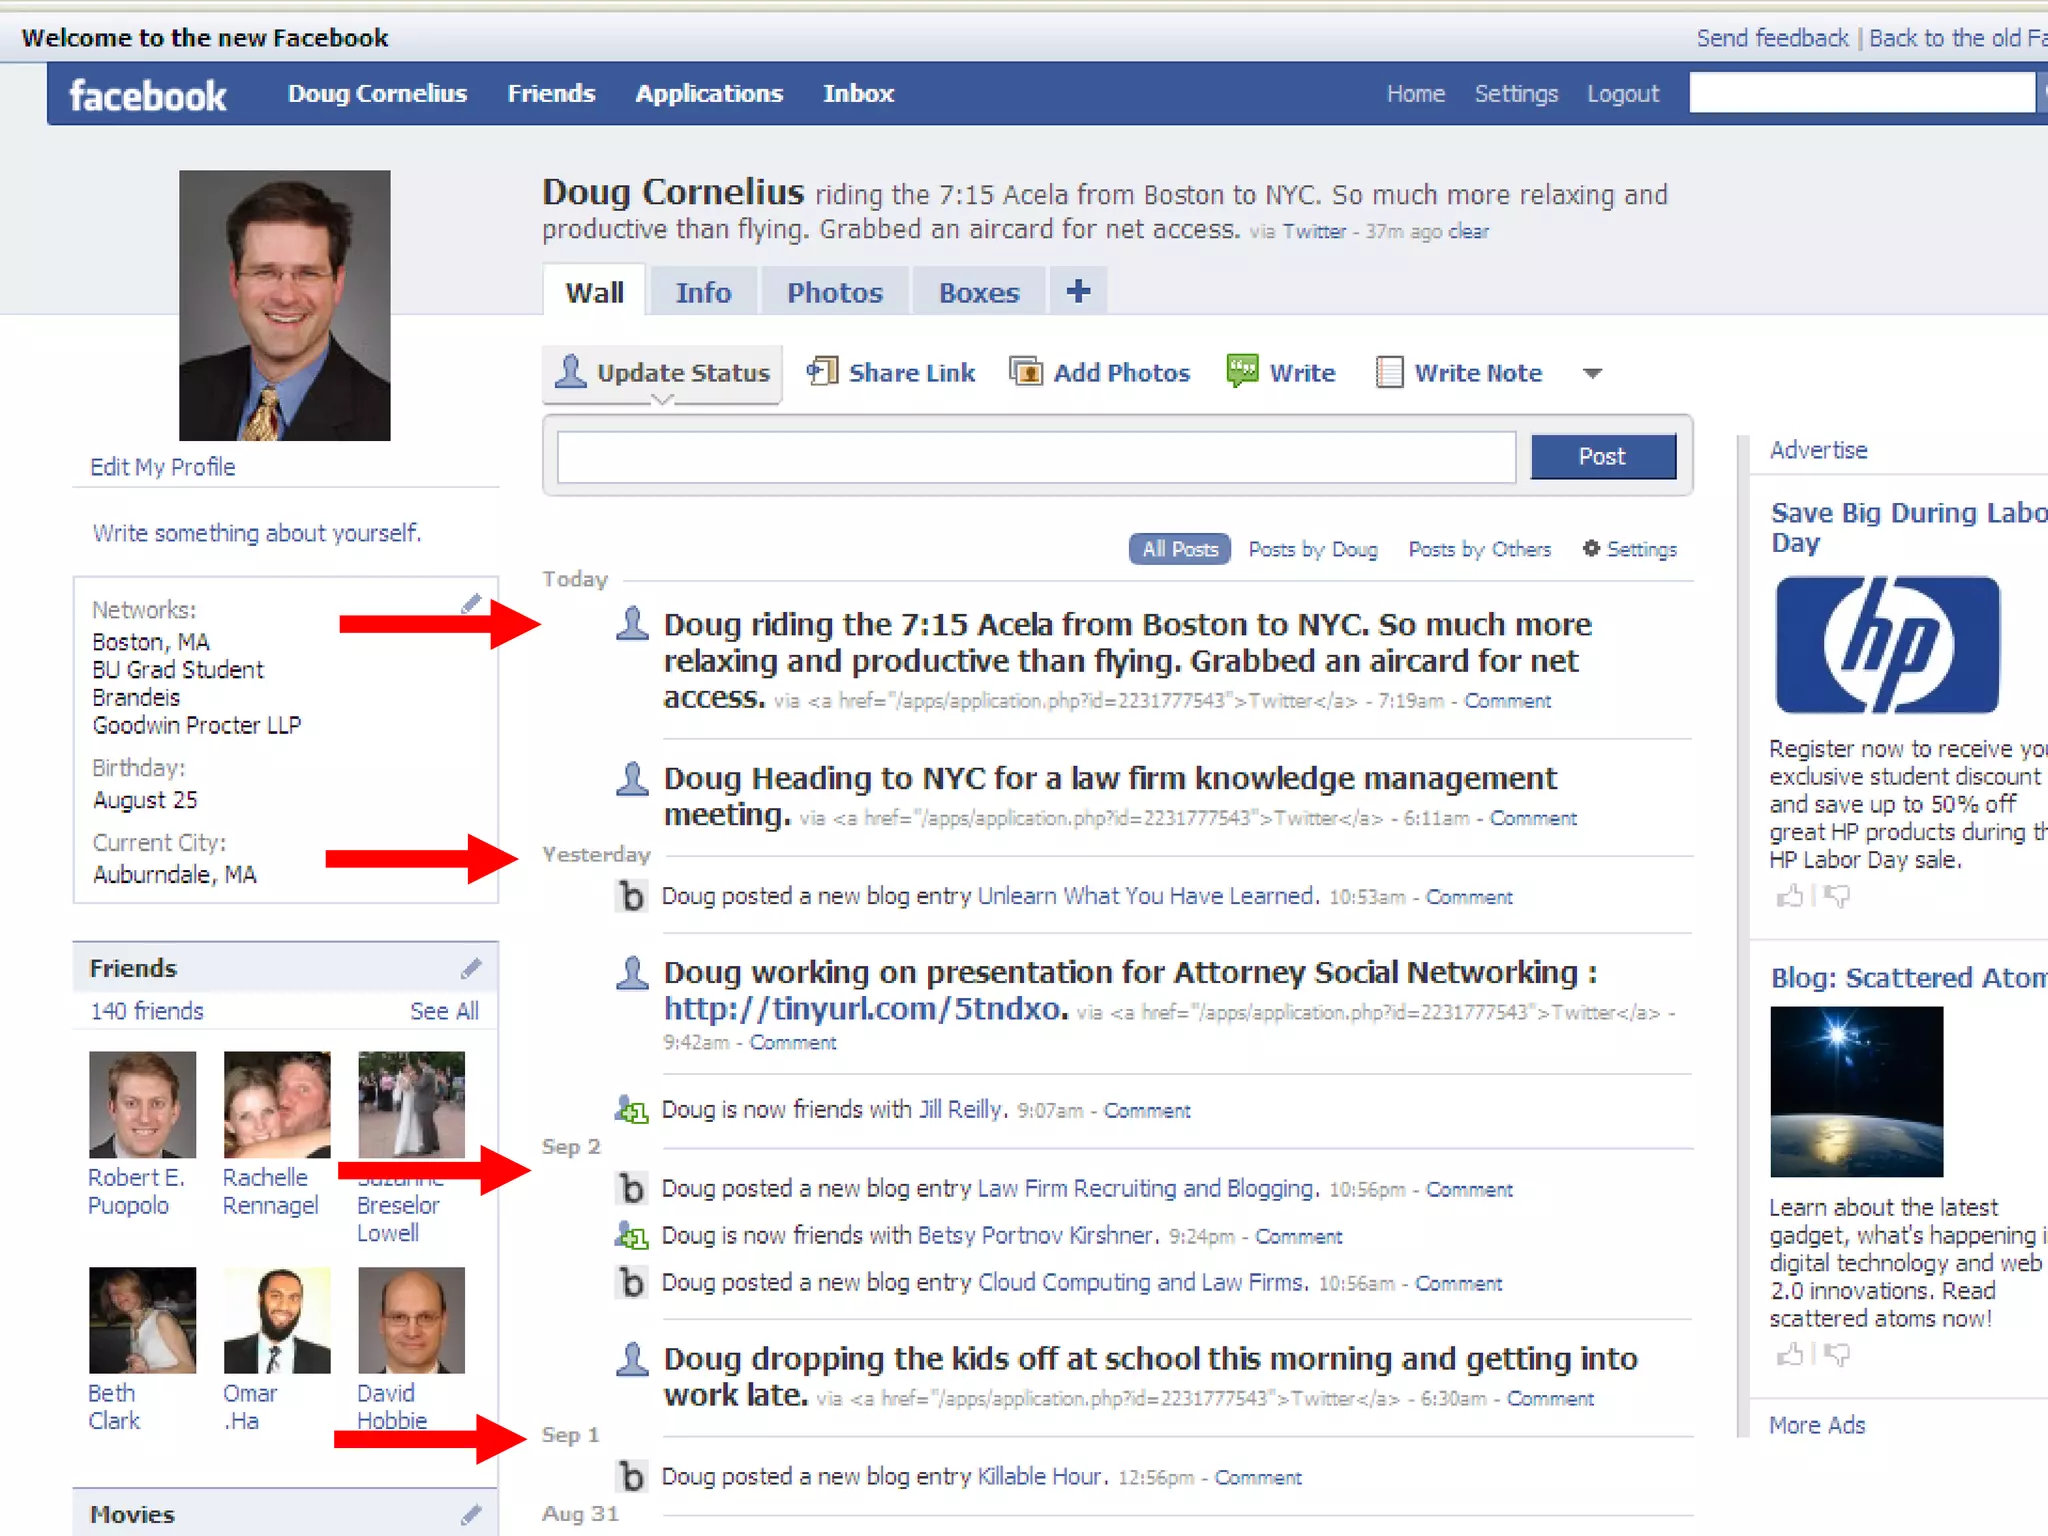Click the Edit My Profile link

click(163, 467)
